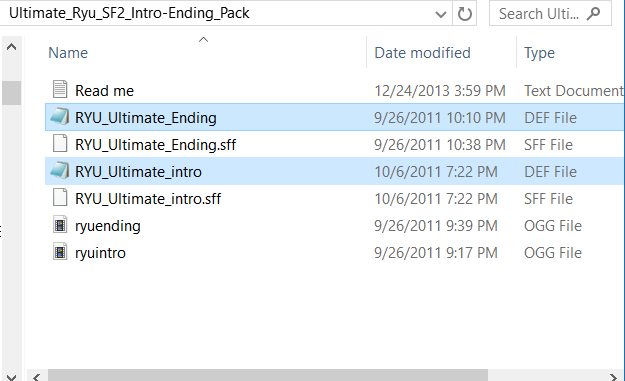Screen dimensions: 625x381
Task: Expand the address bar history dropdown
Action: pyautogui.click(x=440, y=15)
